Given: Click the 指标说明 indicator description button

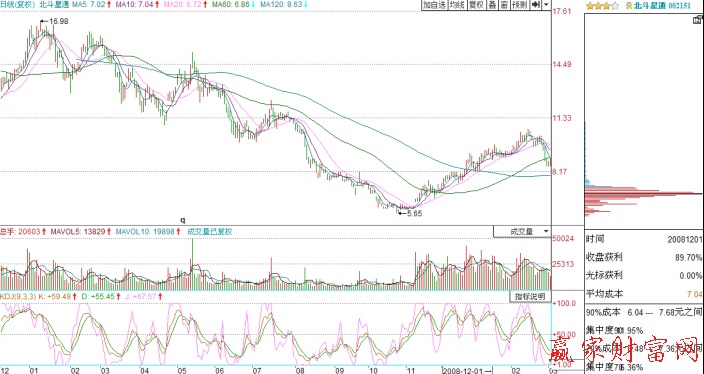Looking at the screenshot, I should point(530,296).
